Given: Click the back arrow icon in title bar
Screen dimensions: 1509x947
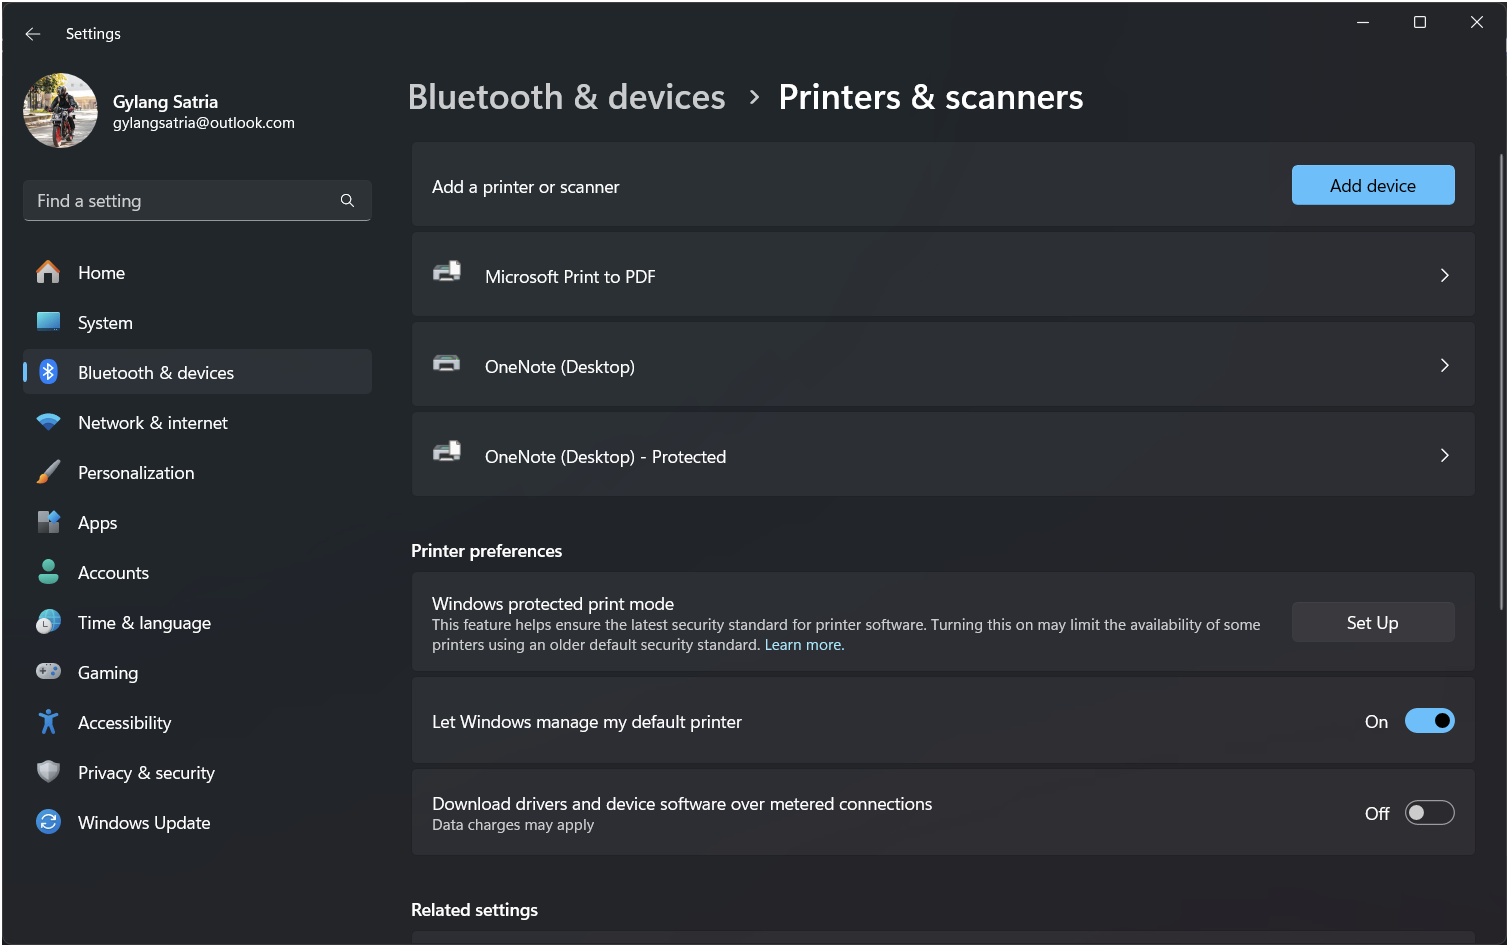Looking at the screenshot, I should tap(33, 34).
